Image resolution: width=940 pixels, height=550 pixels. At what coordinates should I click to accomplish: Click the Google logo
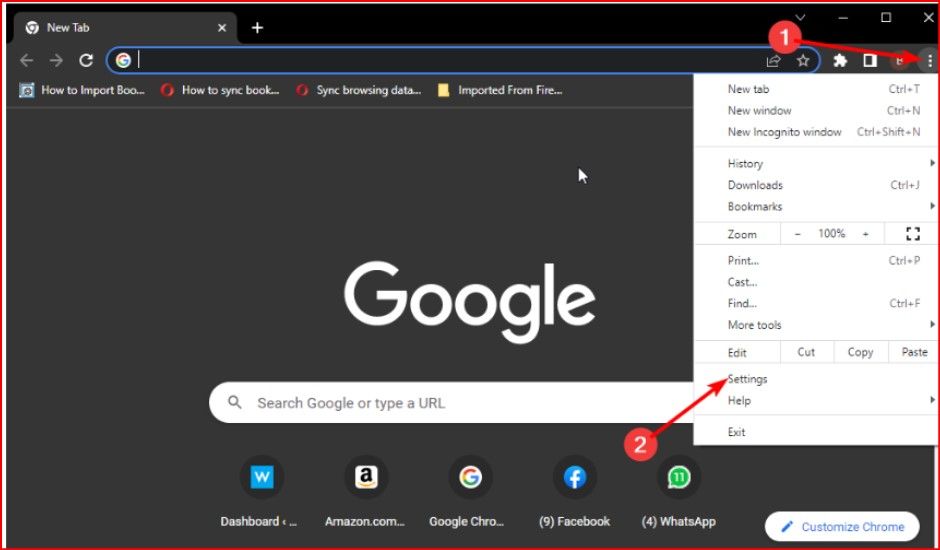tap(469, 302)
